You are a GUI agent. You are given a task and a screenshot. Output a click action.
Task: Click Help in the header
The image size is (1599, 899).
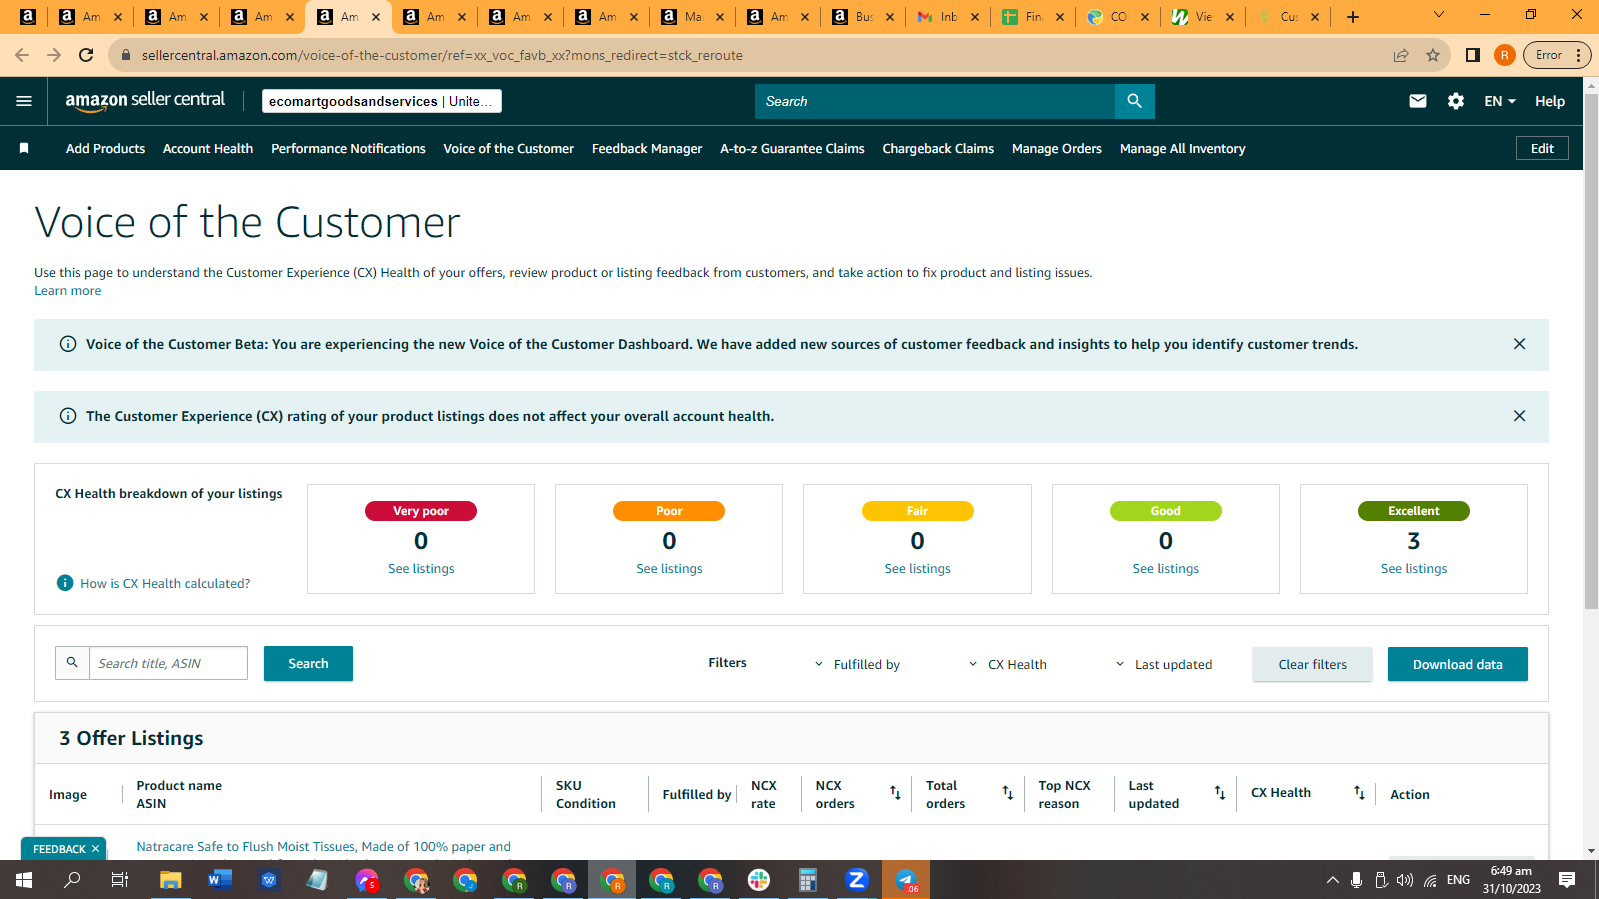(1549, 101)
